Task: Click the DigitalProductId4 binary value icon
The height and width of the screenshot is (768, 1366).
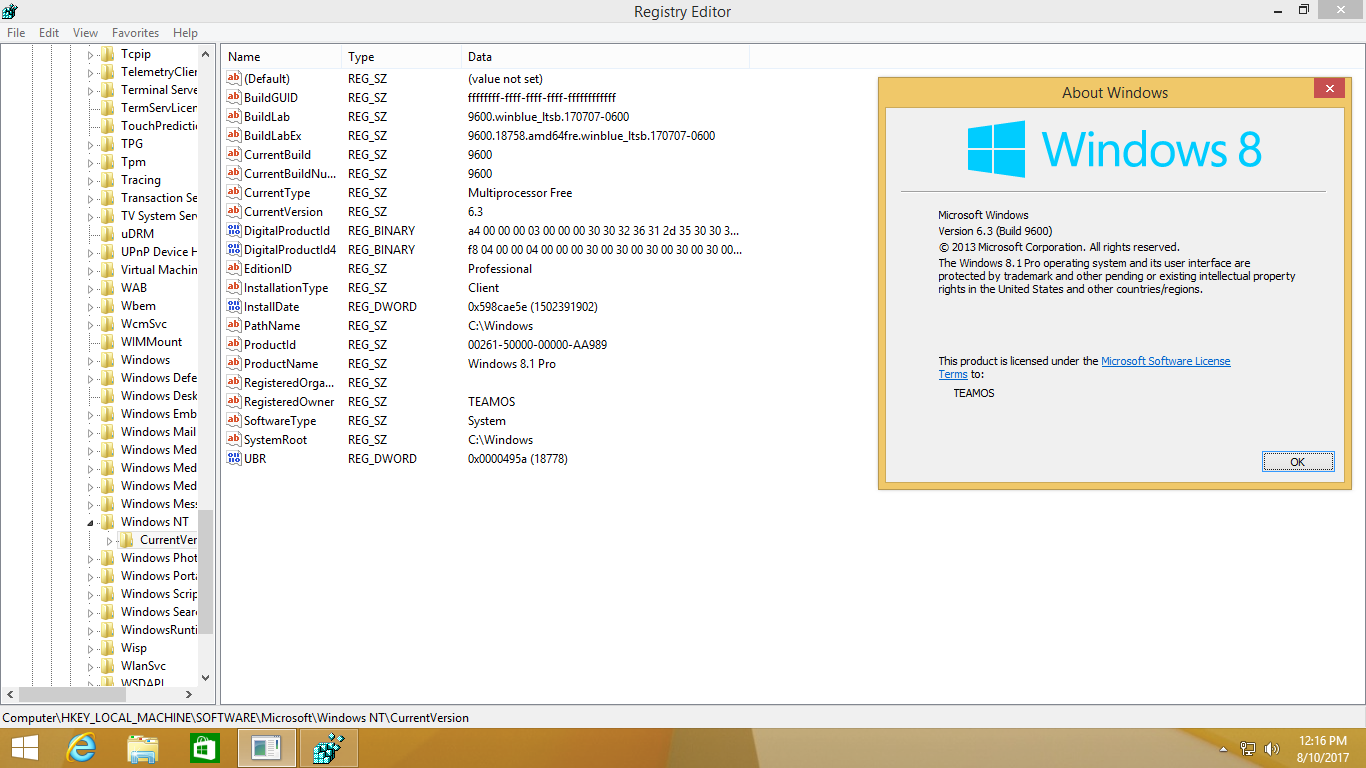Action: (235, 250)
